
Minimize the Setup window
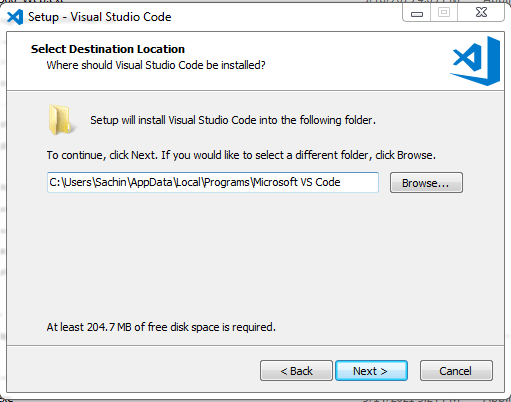[417, 13]
